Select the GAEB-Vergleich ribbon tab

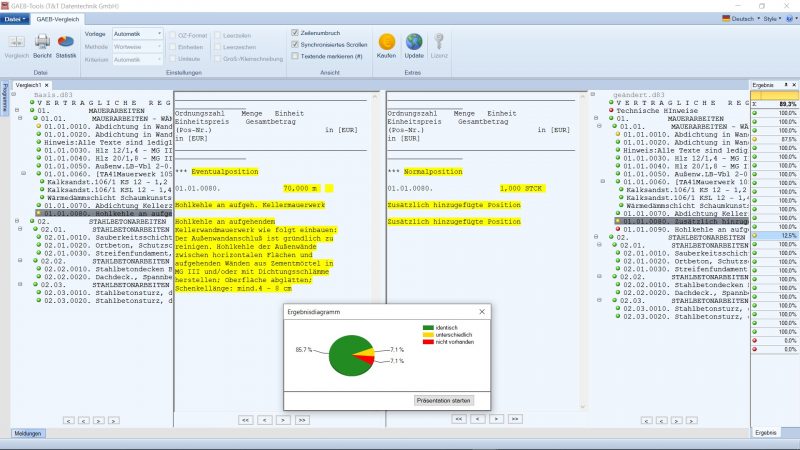pos(58,19)
